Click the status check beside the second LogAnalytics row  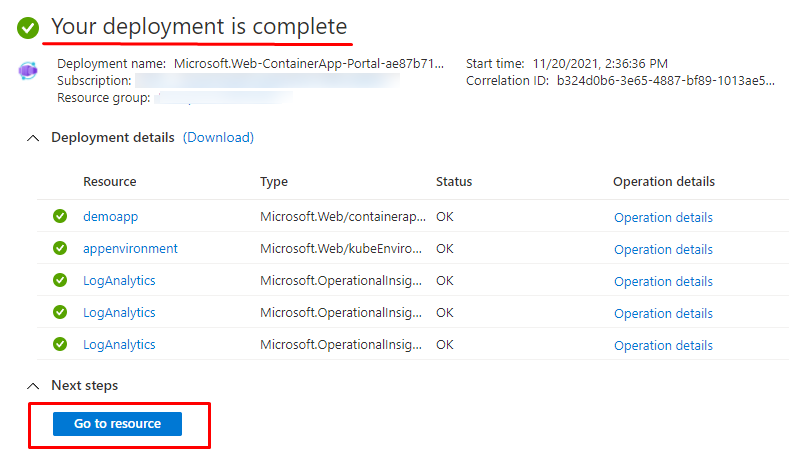pyautogui.click(x=60, y=312)
